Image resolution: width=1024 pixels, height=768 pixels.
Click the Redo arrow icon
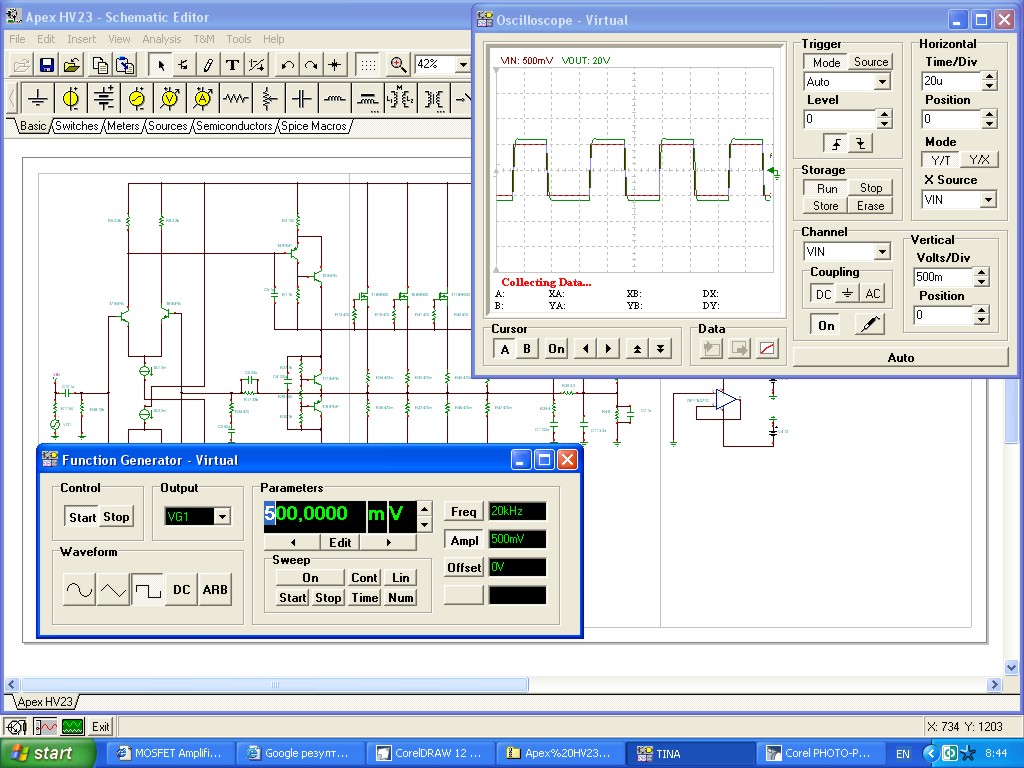click(x=311, y=65)
